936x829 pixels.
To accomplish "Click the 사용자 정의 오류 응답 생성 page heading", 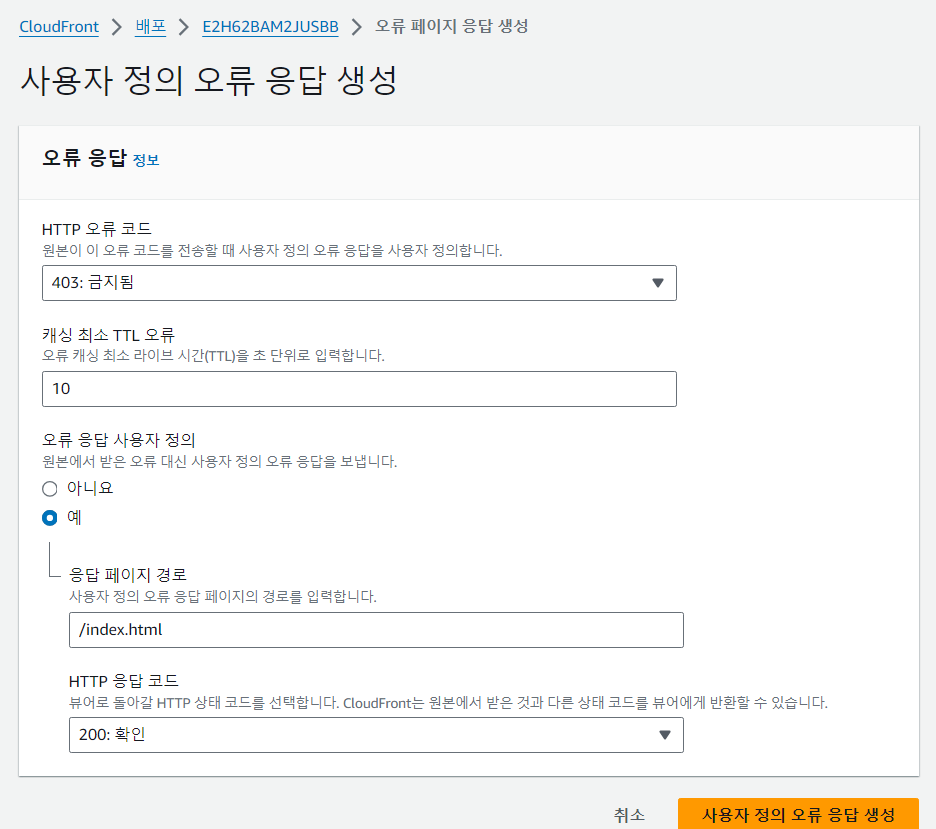I will [209, 81].
